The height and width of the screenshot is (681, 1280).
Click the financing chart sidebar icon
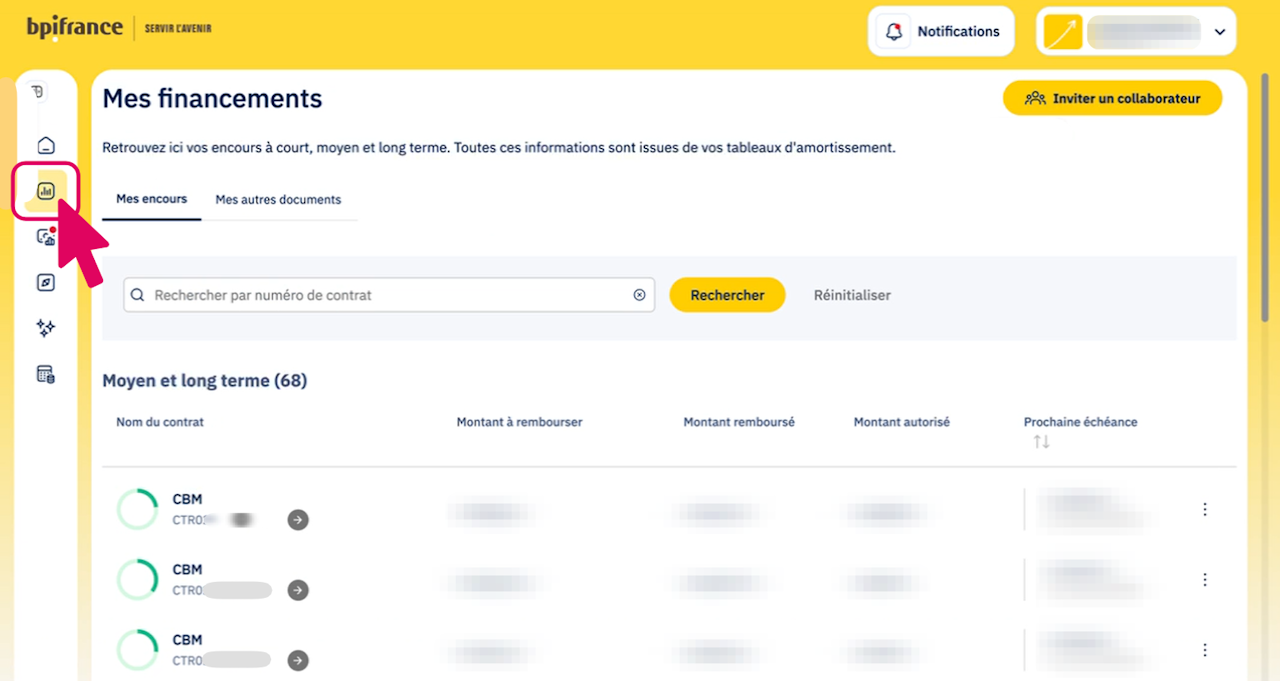pos(45,191)
